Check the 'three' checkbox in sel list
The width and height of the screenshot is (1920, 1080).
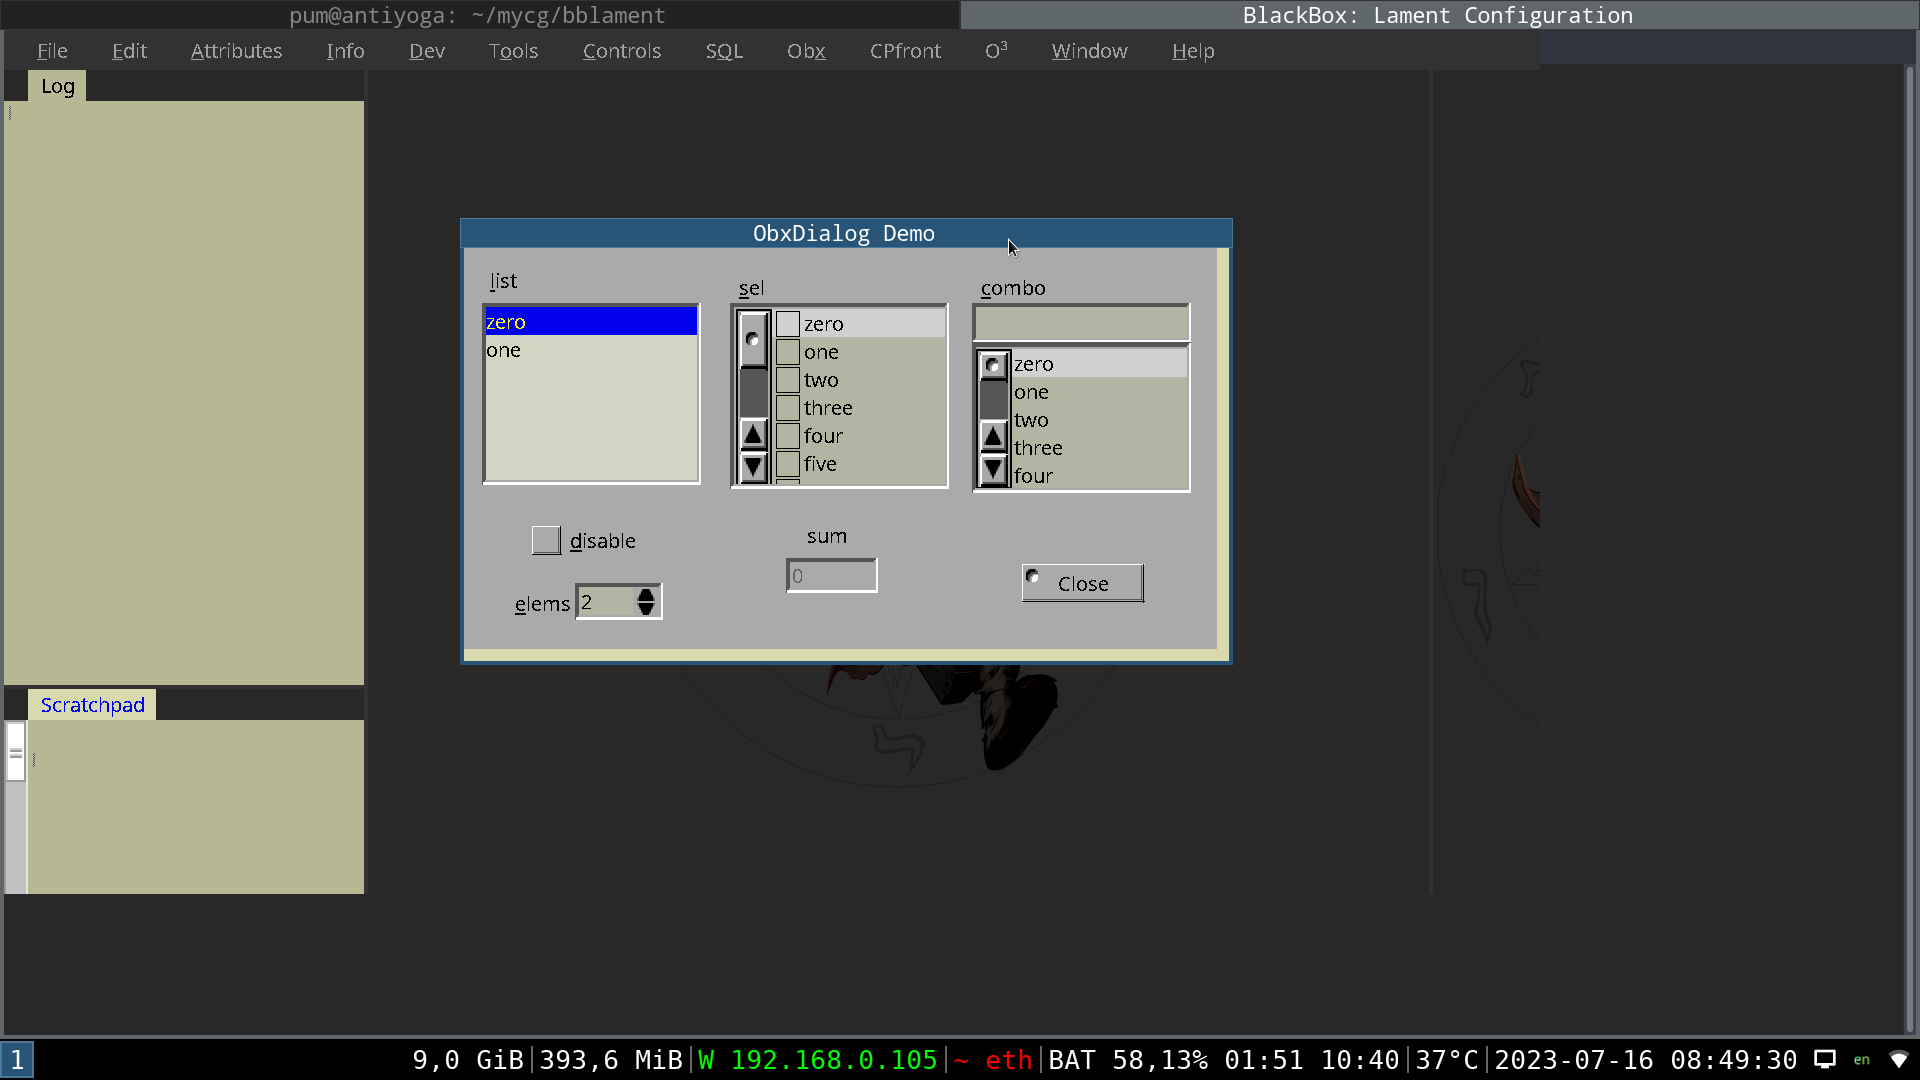click(788, 408)
